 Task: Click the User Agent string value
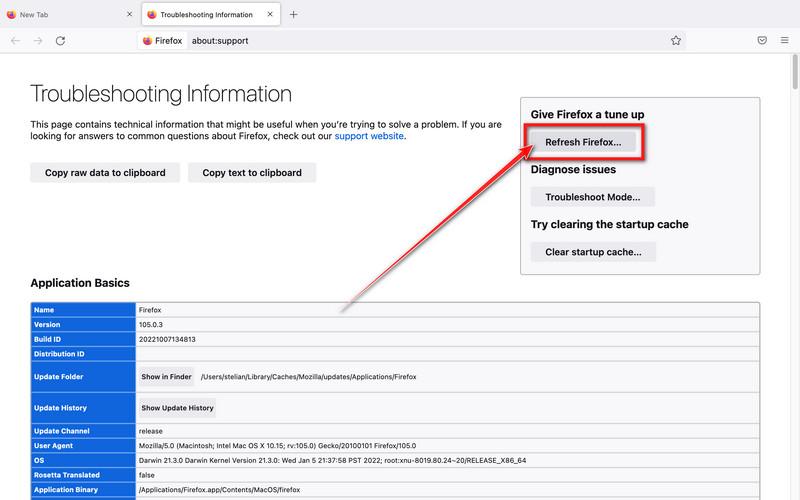(278, 445)
